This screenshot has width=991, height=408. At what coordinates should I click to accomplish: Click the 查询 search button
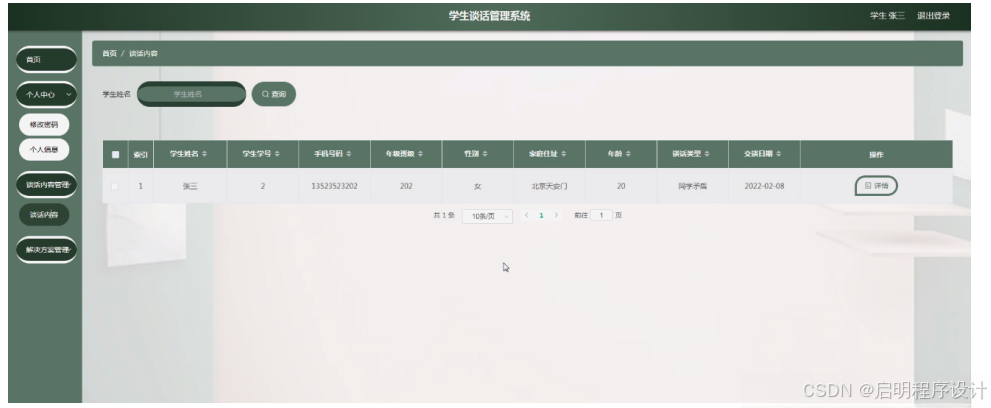tap(274, 94)
